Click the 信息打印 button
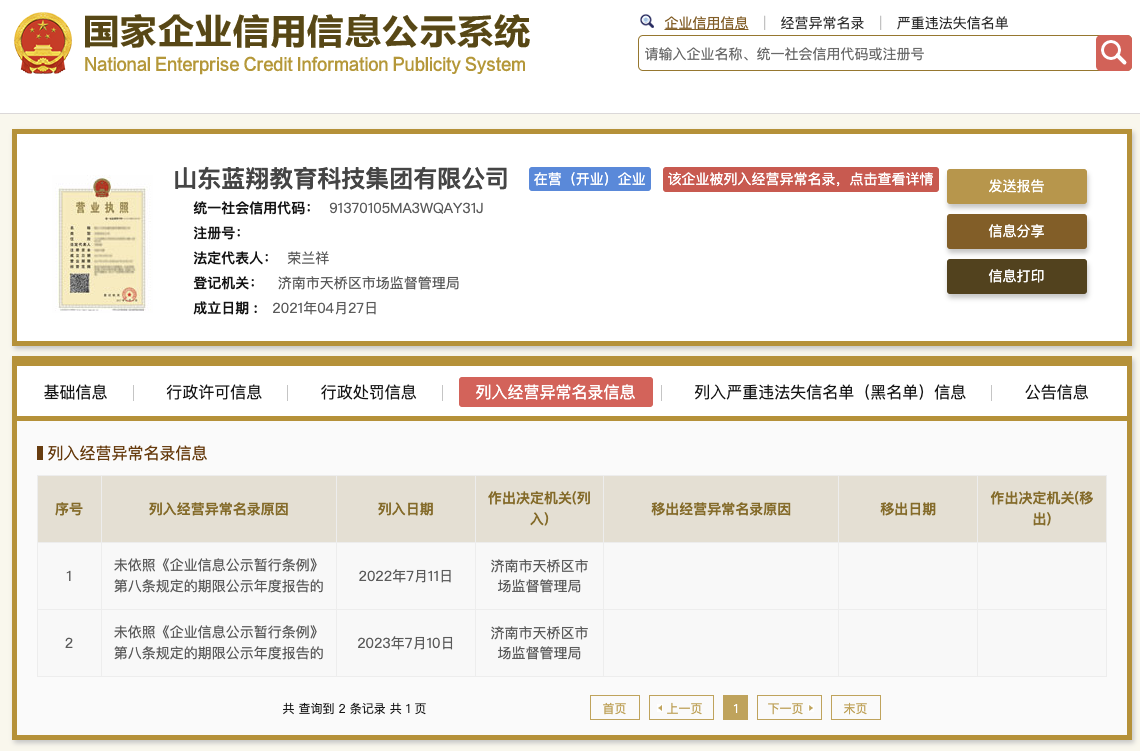This screenshot has width=1140, height=751. click(x=1016, y=276)
